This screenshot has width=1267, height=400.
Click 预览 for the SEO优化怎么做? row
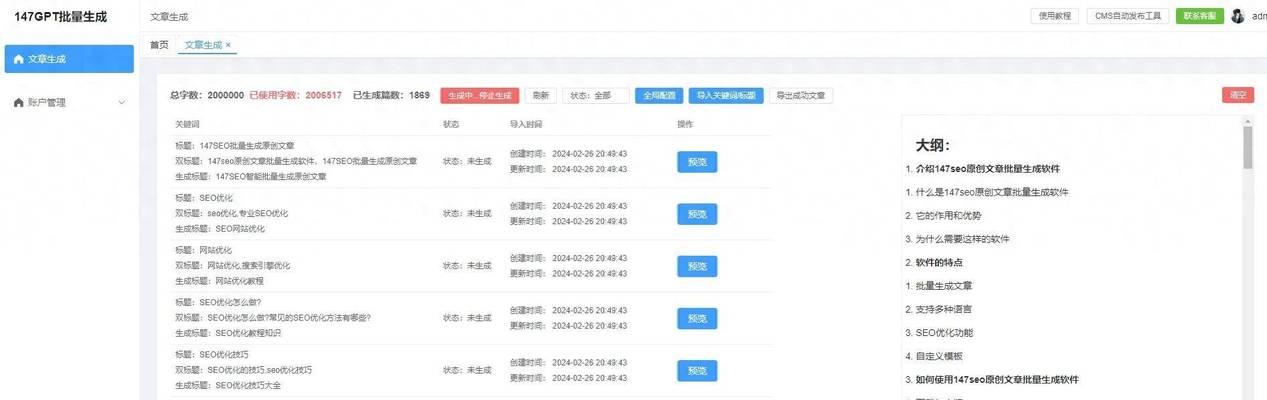point(697,319)
